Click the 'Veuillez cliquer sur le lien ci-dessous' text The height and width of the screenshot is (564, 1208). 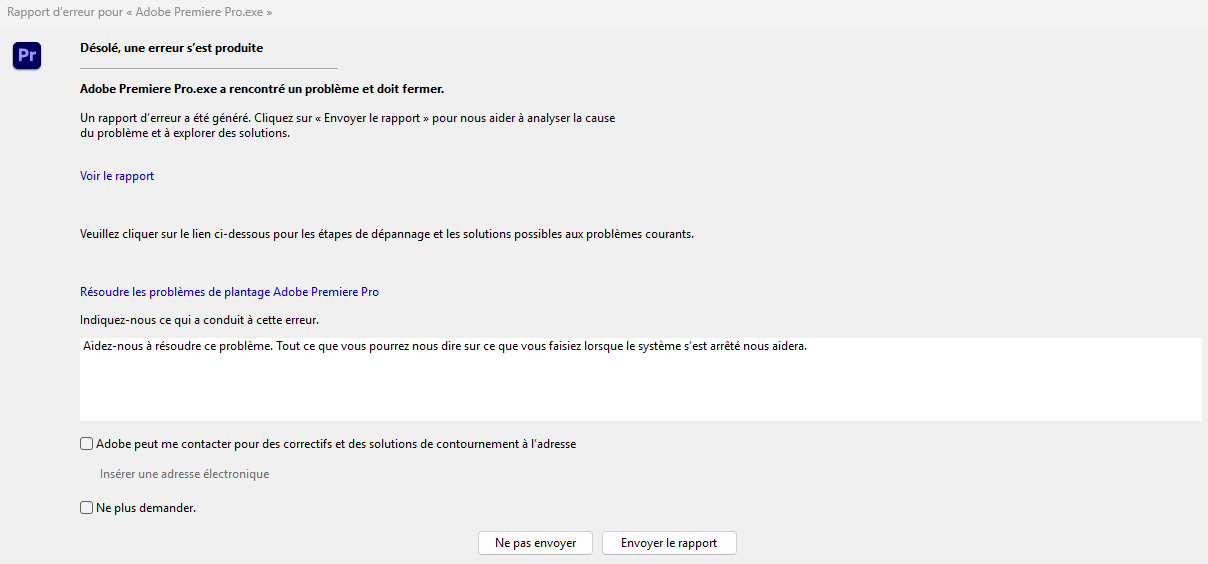pyautogui.click(x=387, y=234)
